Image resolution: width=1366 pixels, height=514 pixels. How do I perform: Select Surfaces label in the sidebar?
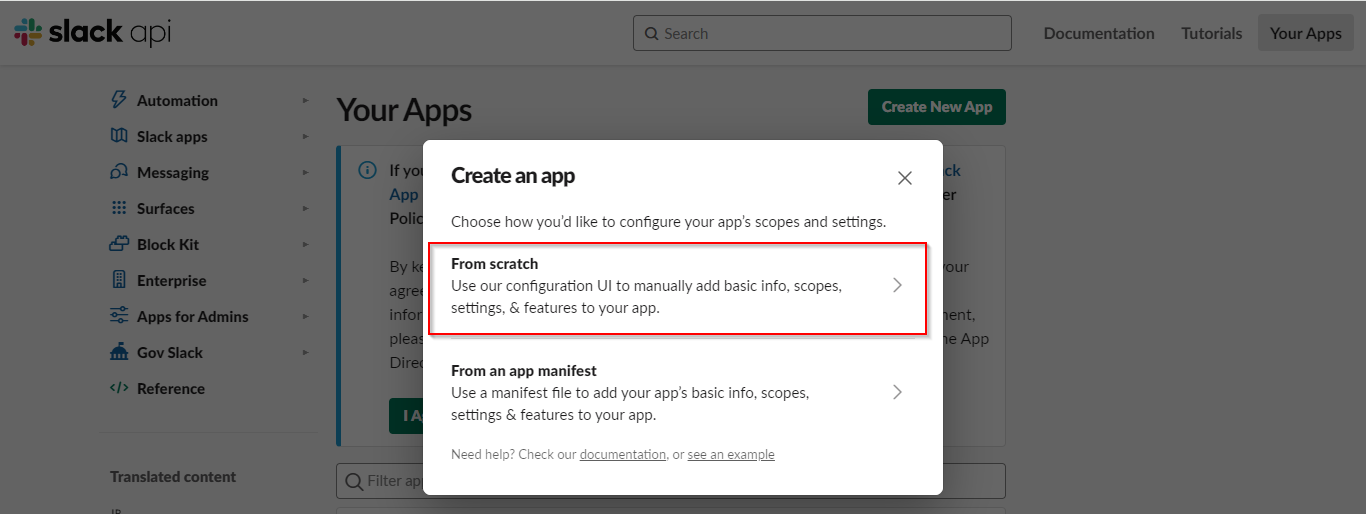pos(166,208)
